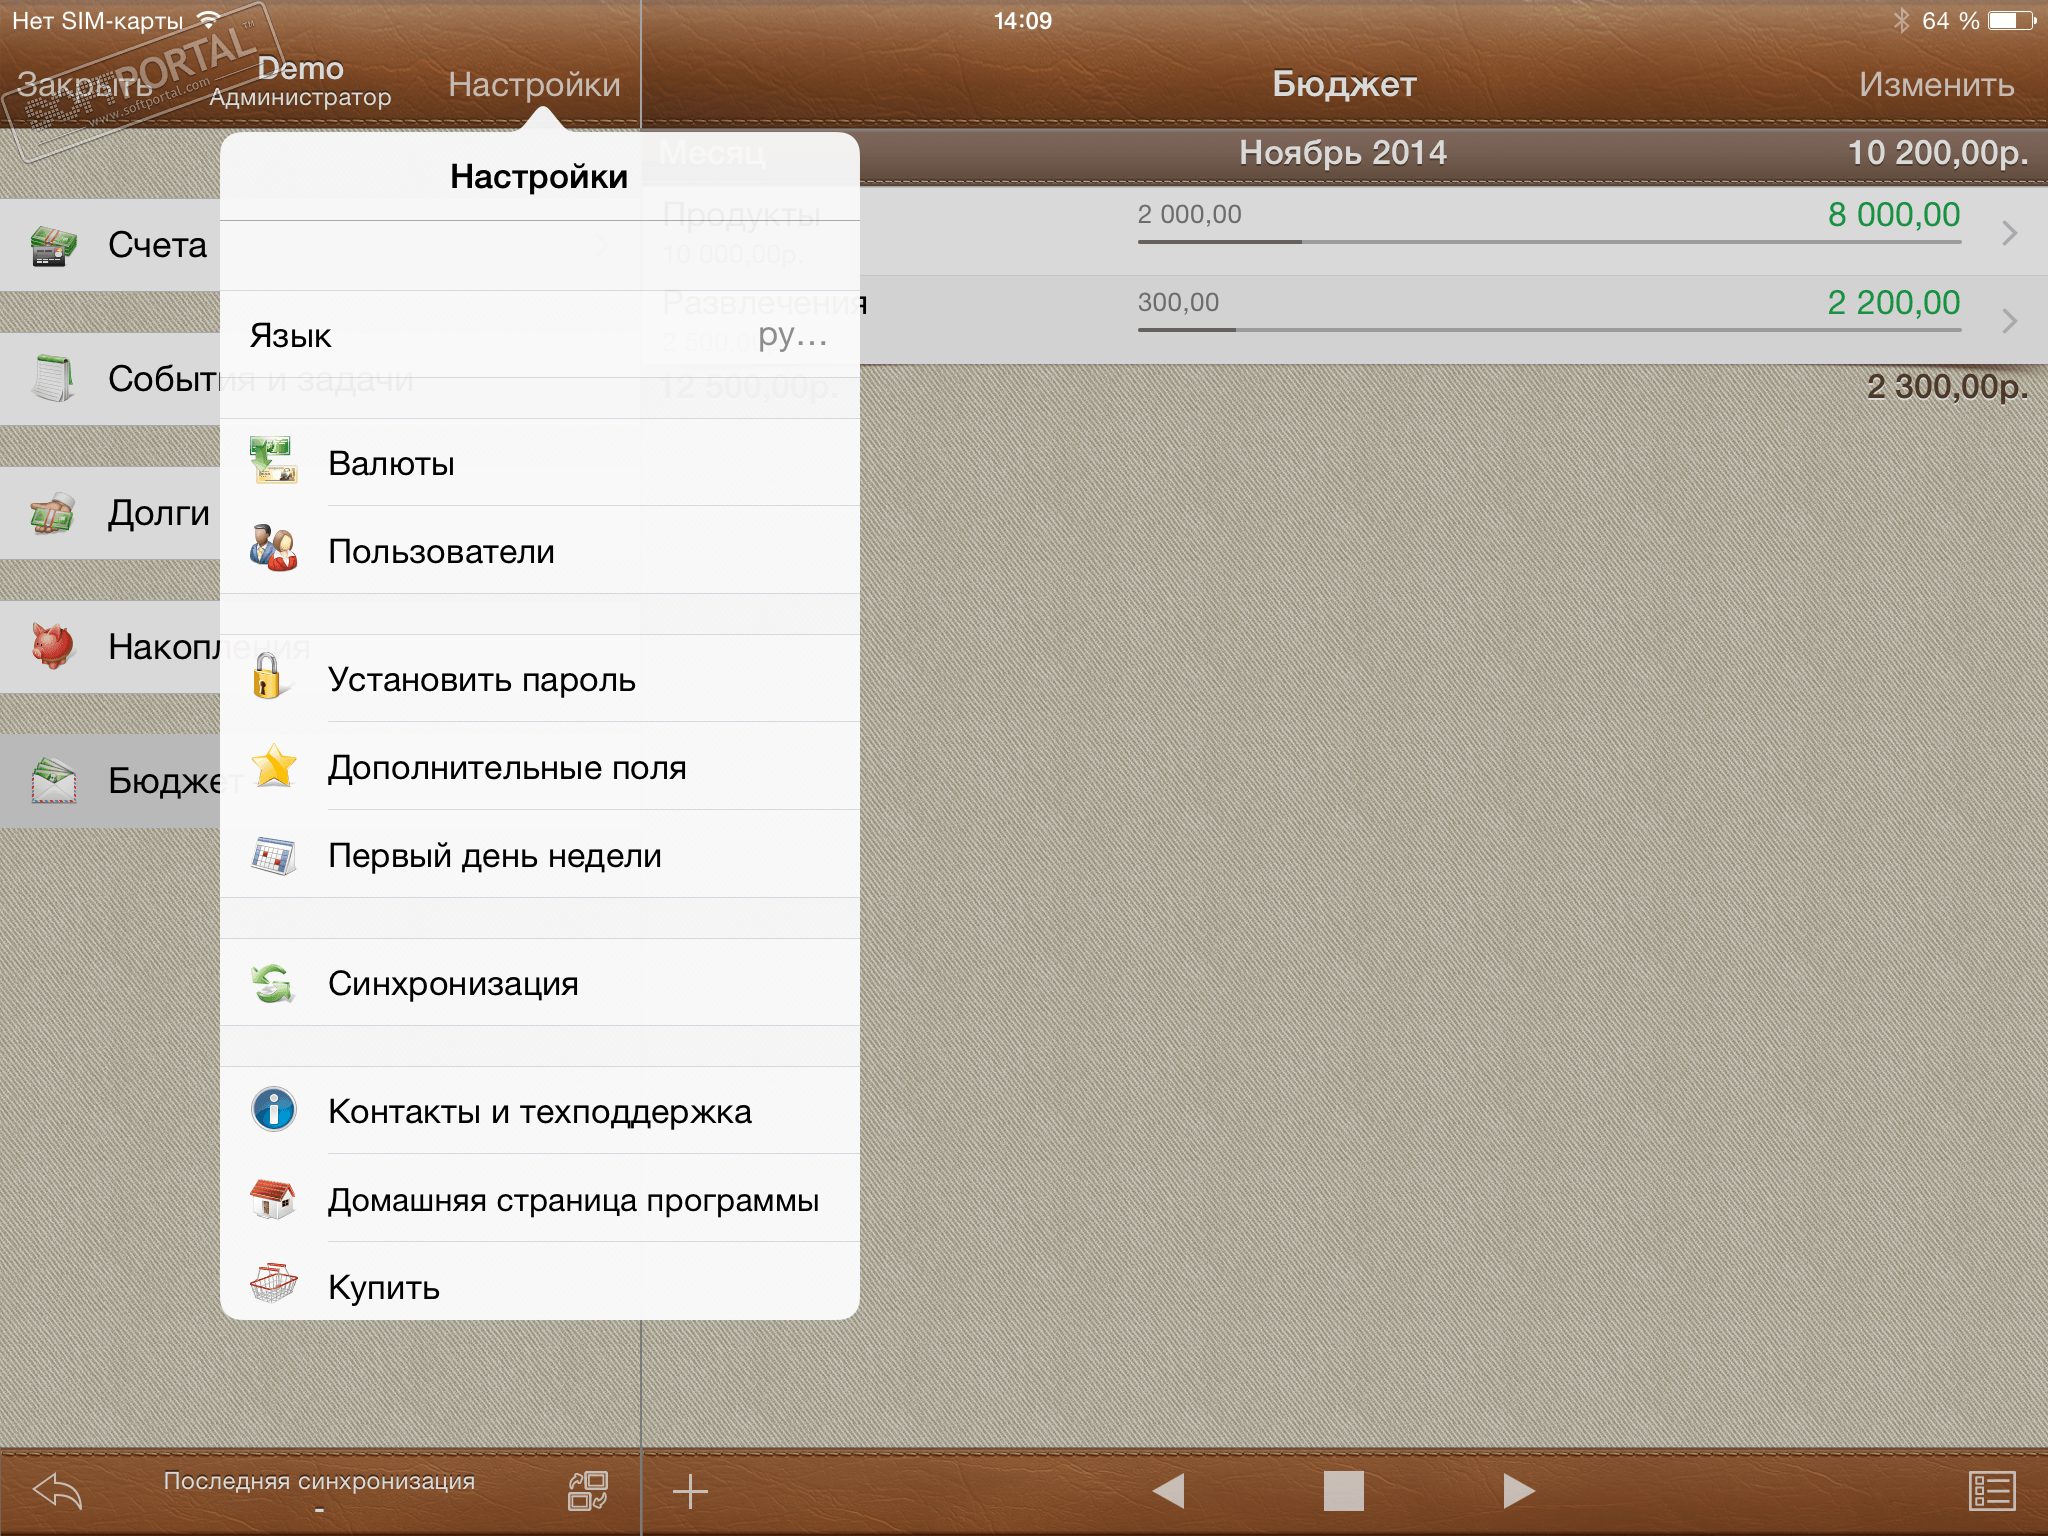Image resolution: width=2048 pixels, height=1536 pixels.
Task: Open Users (Пользователи) icon
Action: [272, 550]
